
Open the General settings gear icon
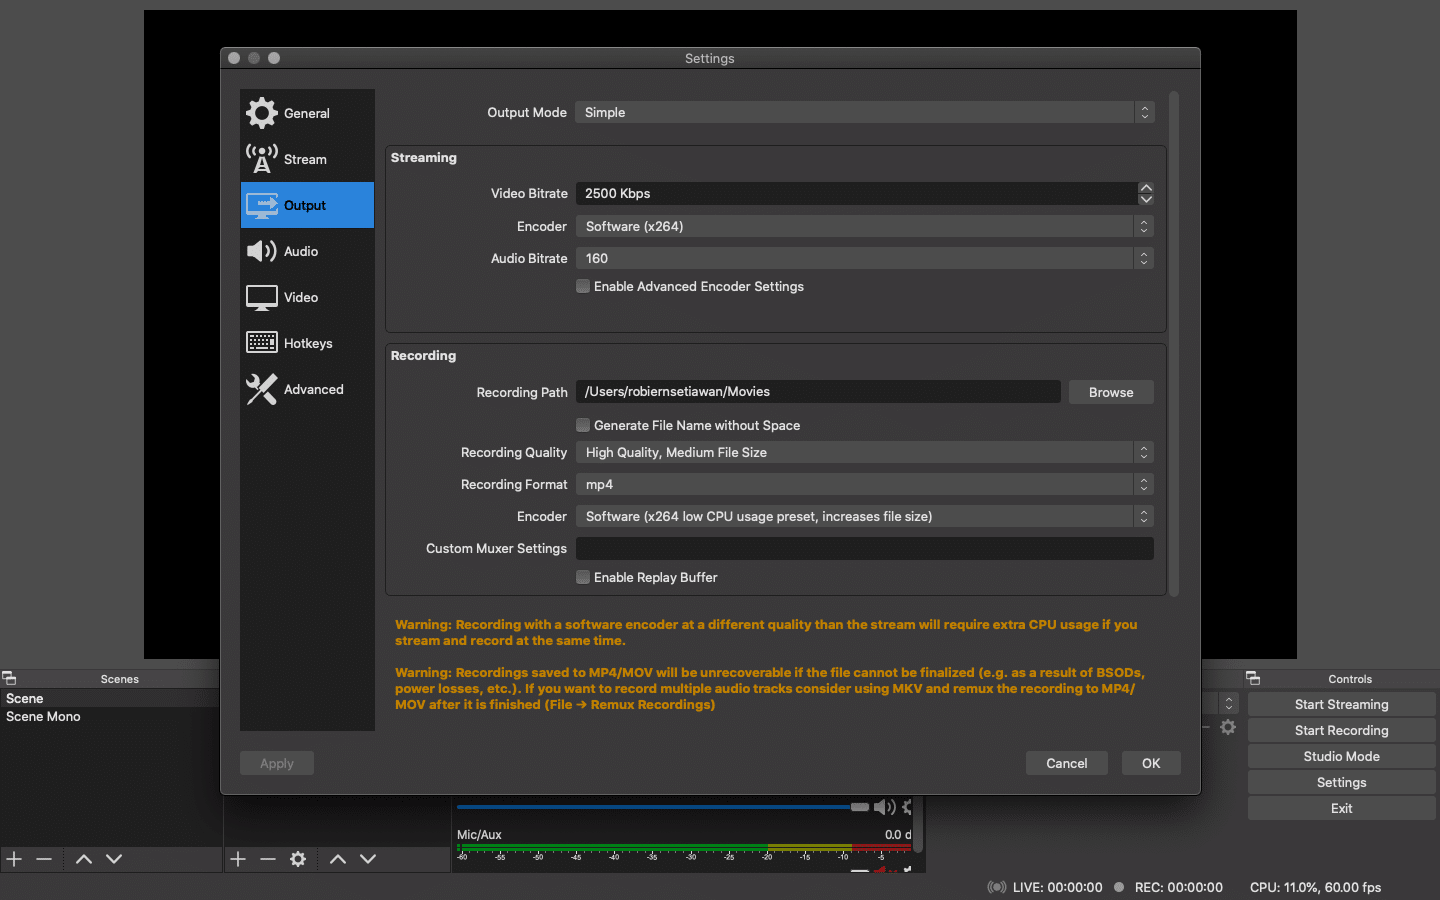point(262,113)
